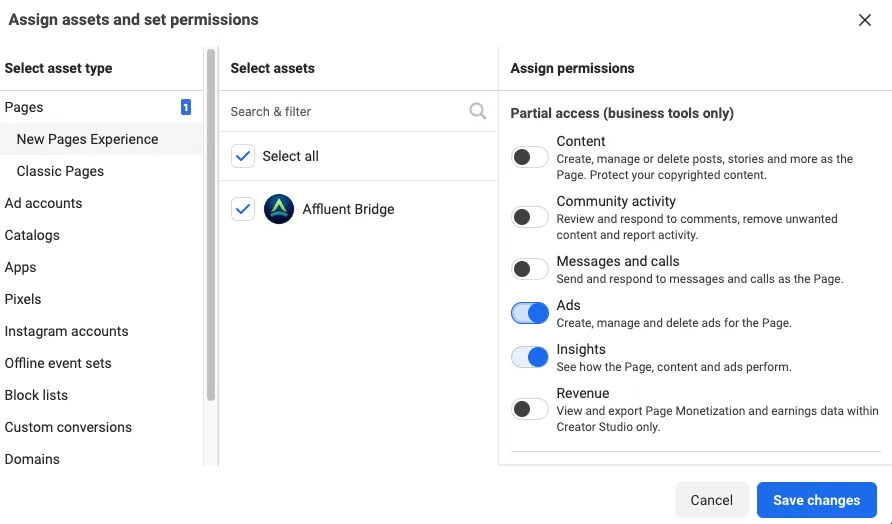Select New Pages Experience
The height and width of the screenshot is (524, 892).
coord(87,139)
